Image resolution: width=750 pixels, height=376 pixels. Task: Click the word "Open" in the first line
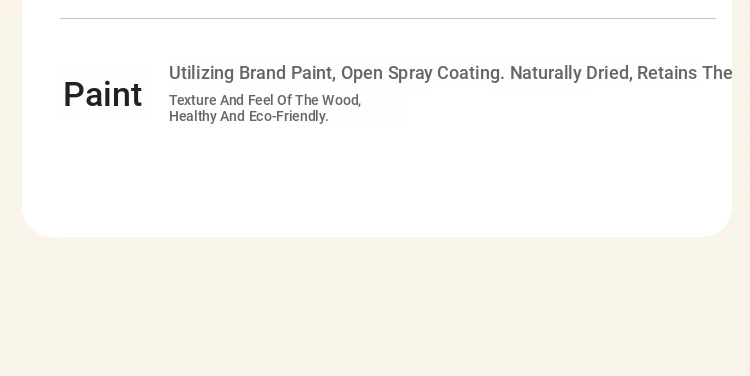pos(362,73)
